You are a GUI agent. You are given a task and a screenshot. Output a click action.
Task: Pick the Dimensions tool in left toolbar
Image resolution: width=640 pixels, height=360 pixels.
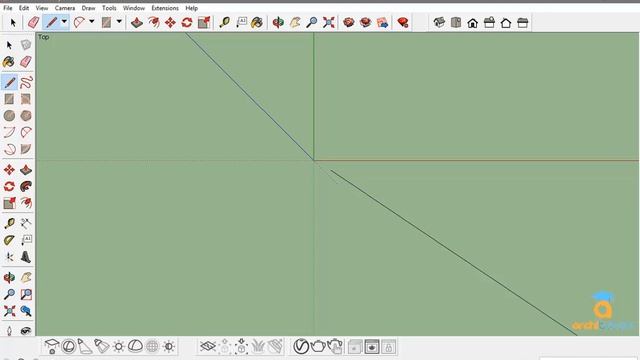click(x=26, y=223)
